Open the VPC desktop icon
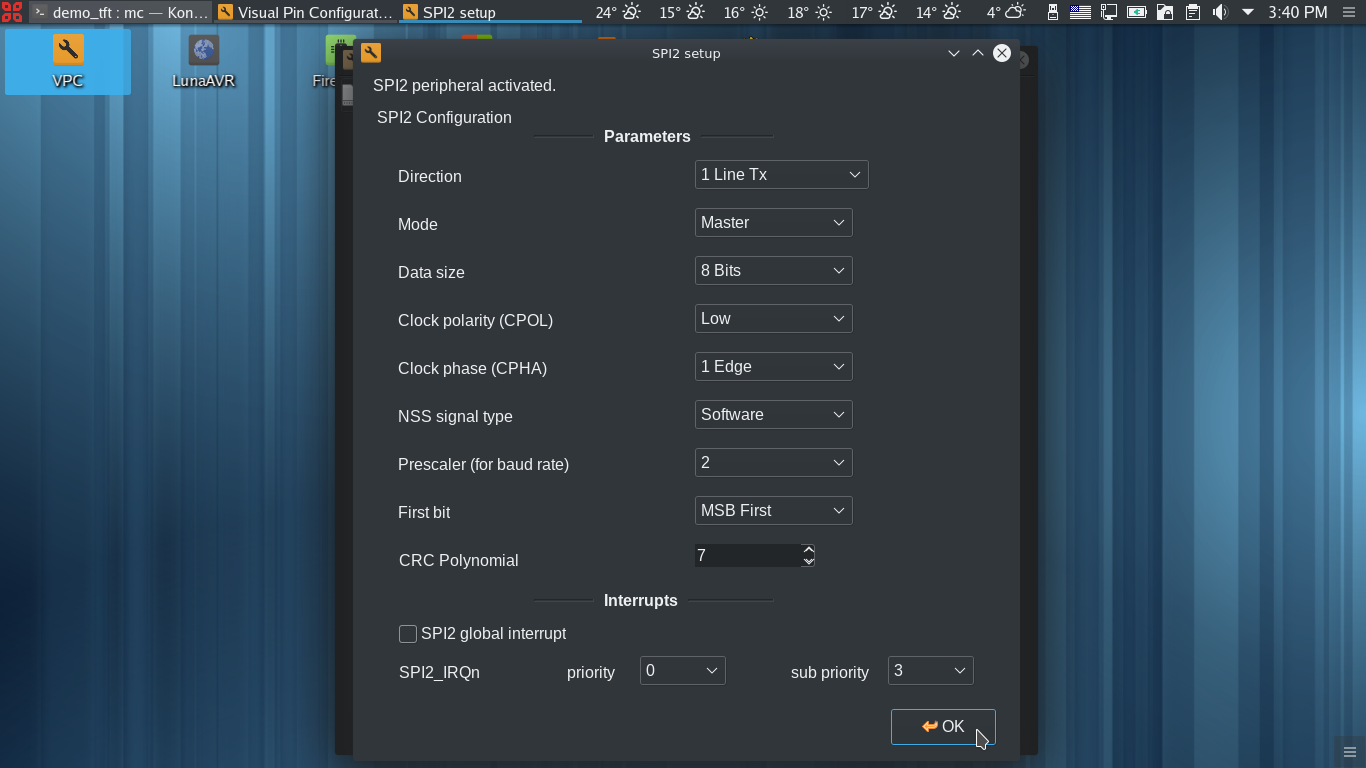Screen dimensions: 1366x768 click(x=68, y=60)
